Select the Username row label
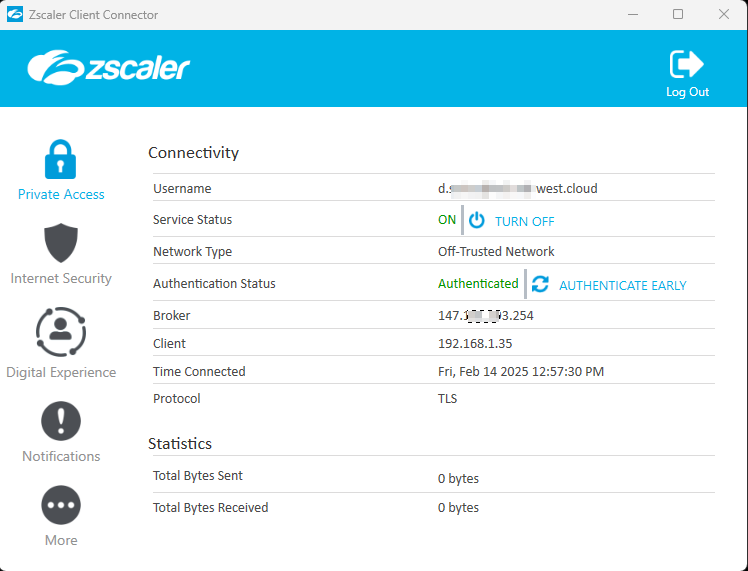The width and height of the screenshot is (748, 571). click(182, 188)
